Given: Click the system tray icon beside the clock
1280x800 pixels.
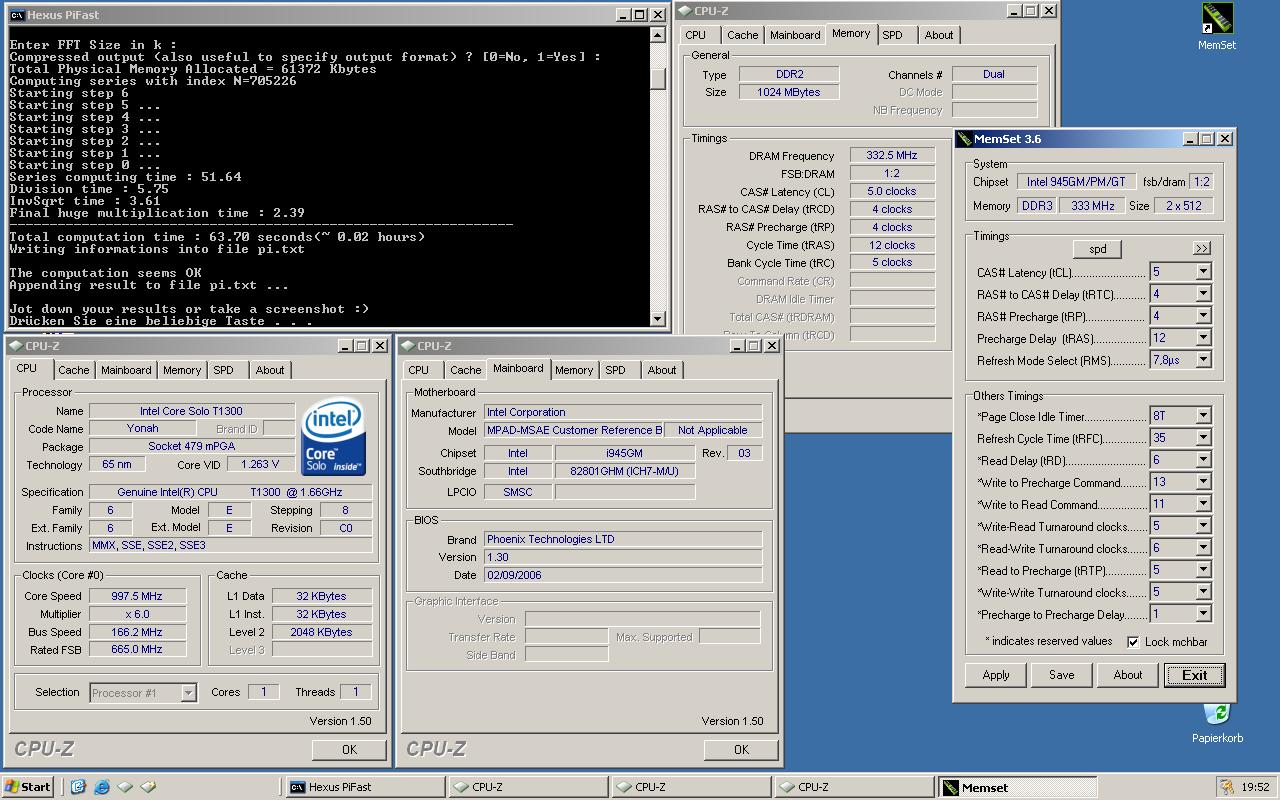Looking at the screenshot, I should coord(1227,787).
